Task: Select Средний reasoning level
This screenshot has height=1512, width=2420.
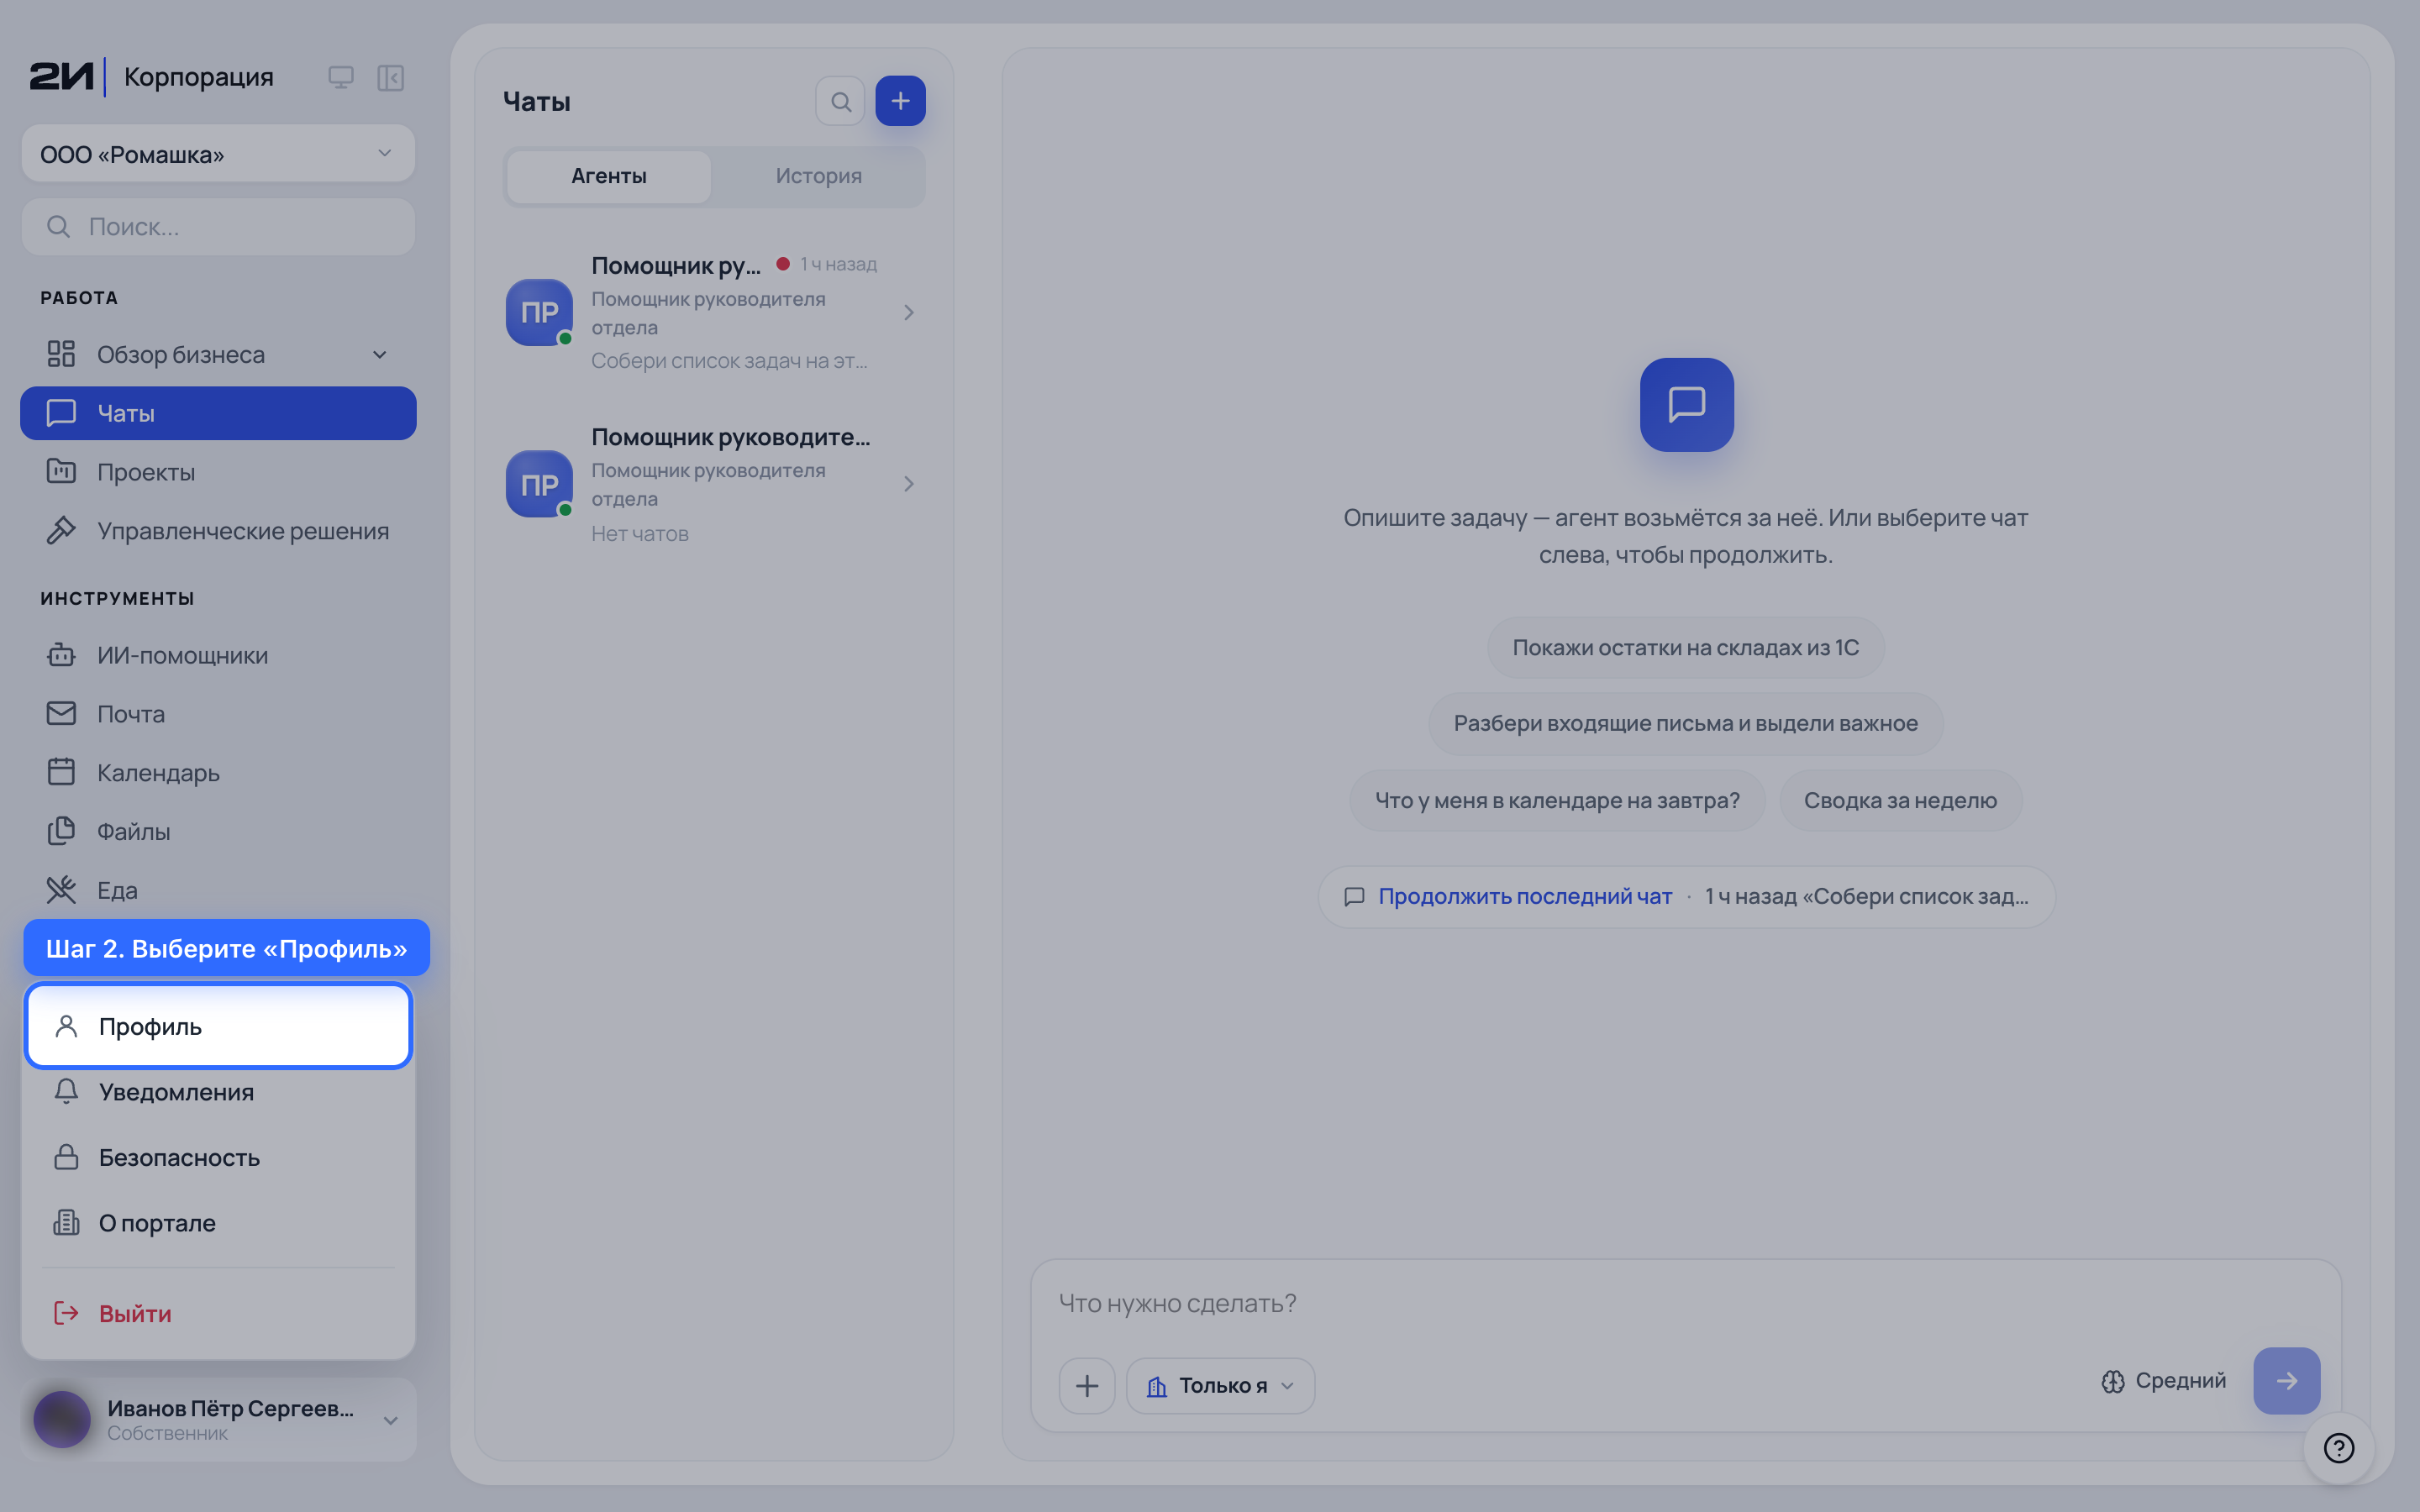Action: click(x=2163, y=1381)
